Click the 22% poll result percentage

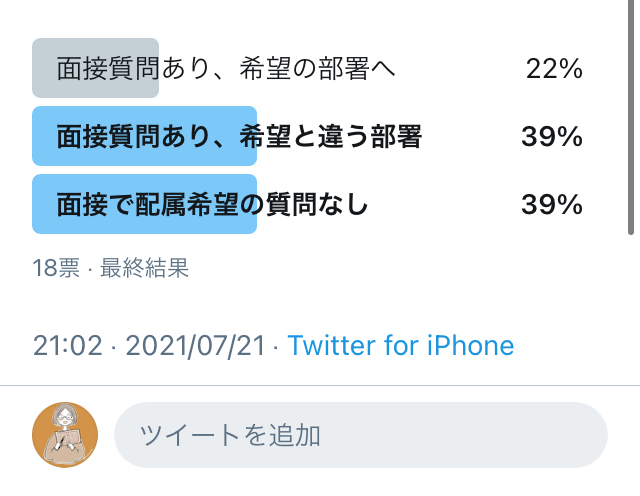tap(553, 68)
